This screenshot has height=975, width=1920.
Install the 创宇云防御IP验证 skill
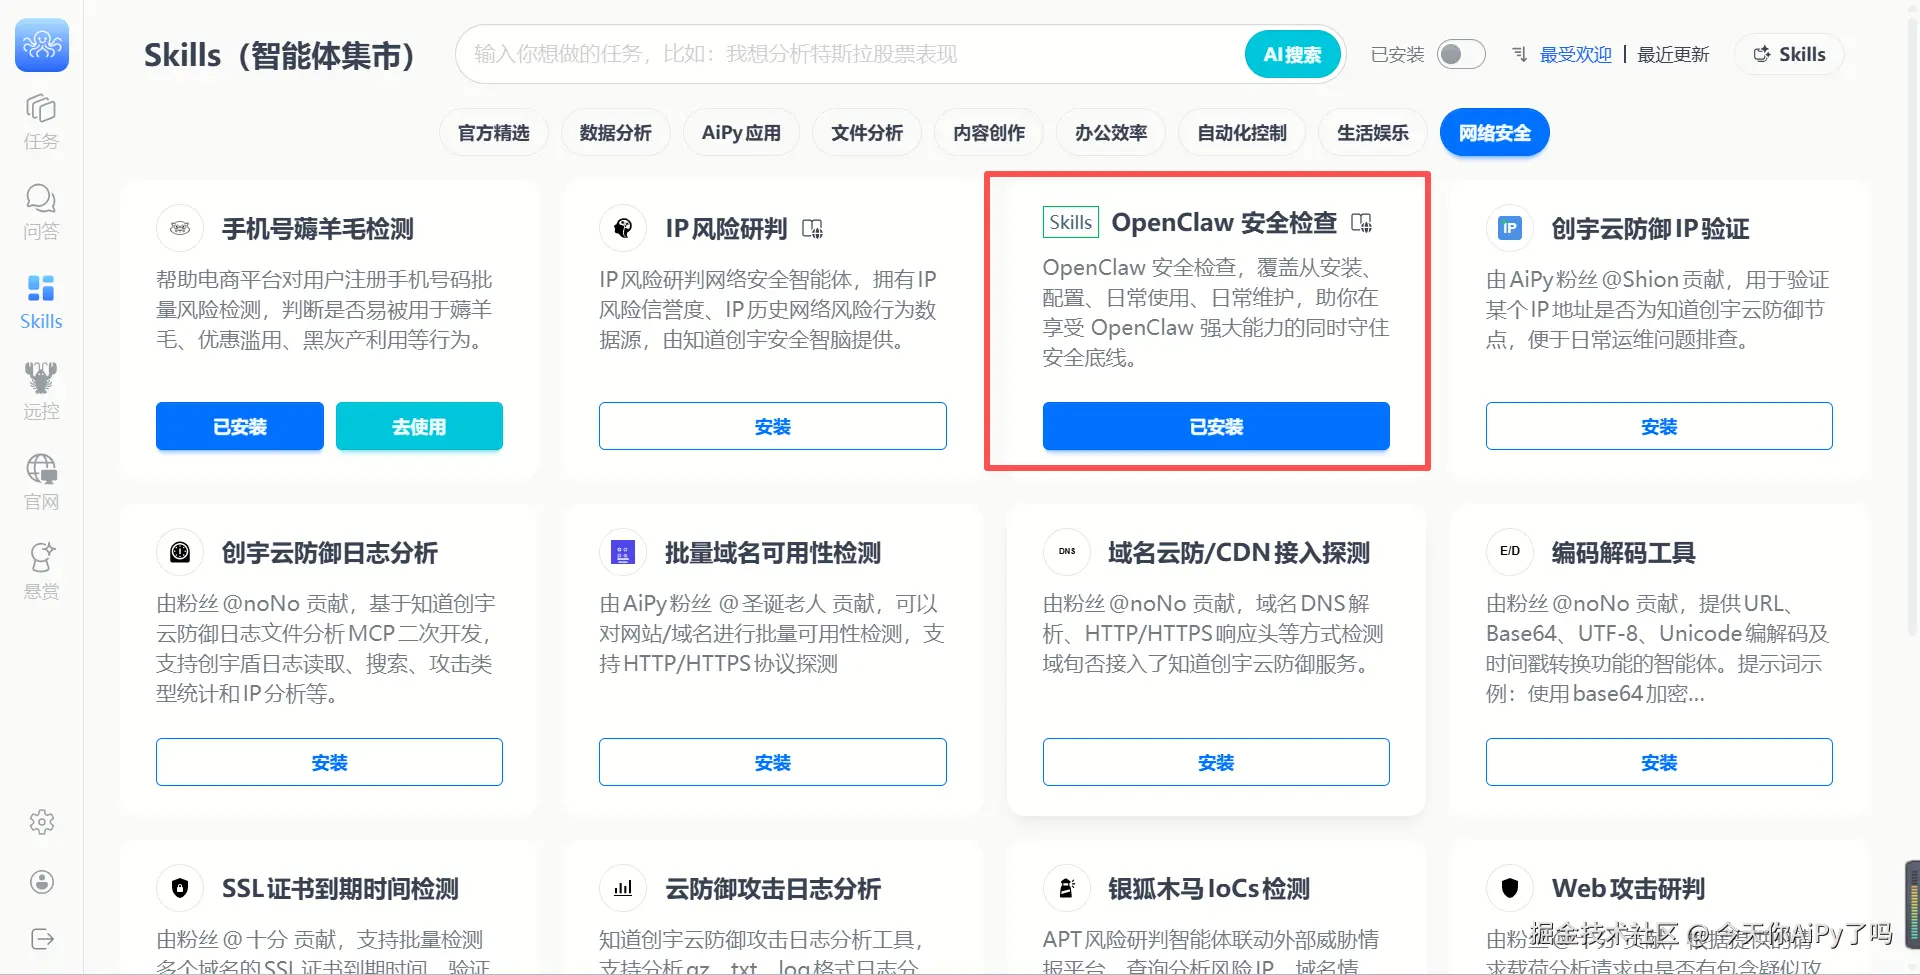point(1659,426)
